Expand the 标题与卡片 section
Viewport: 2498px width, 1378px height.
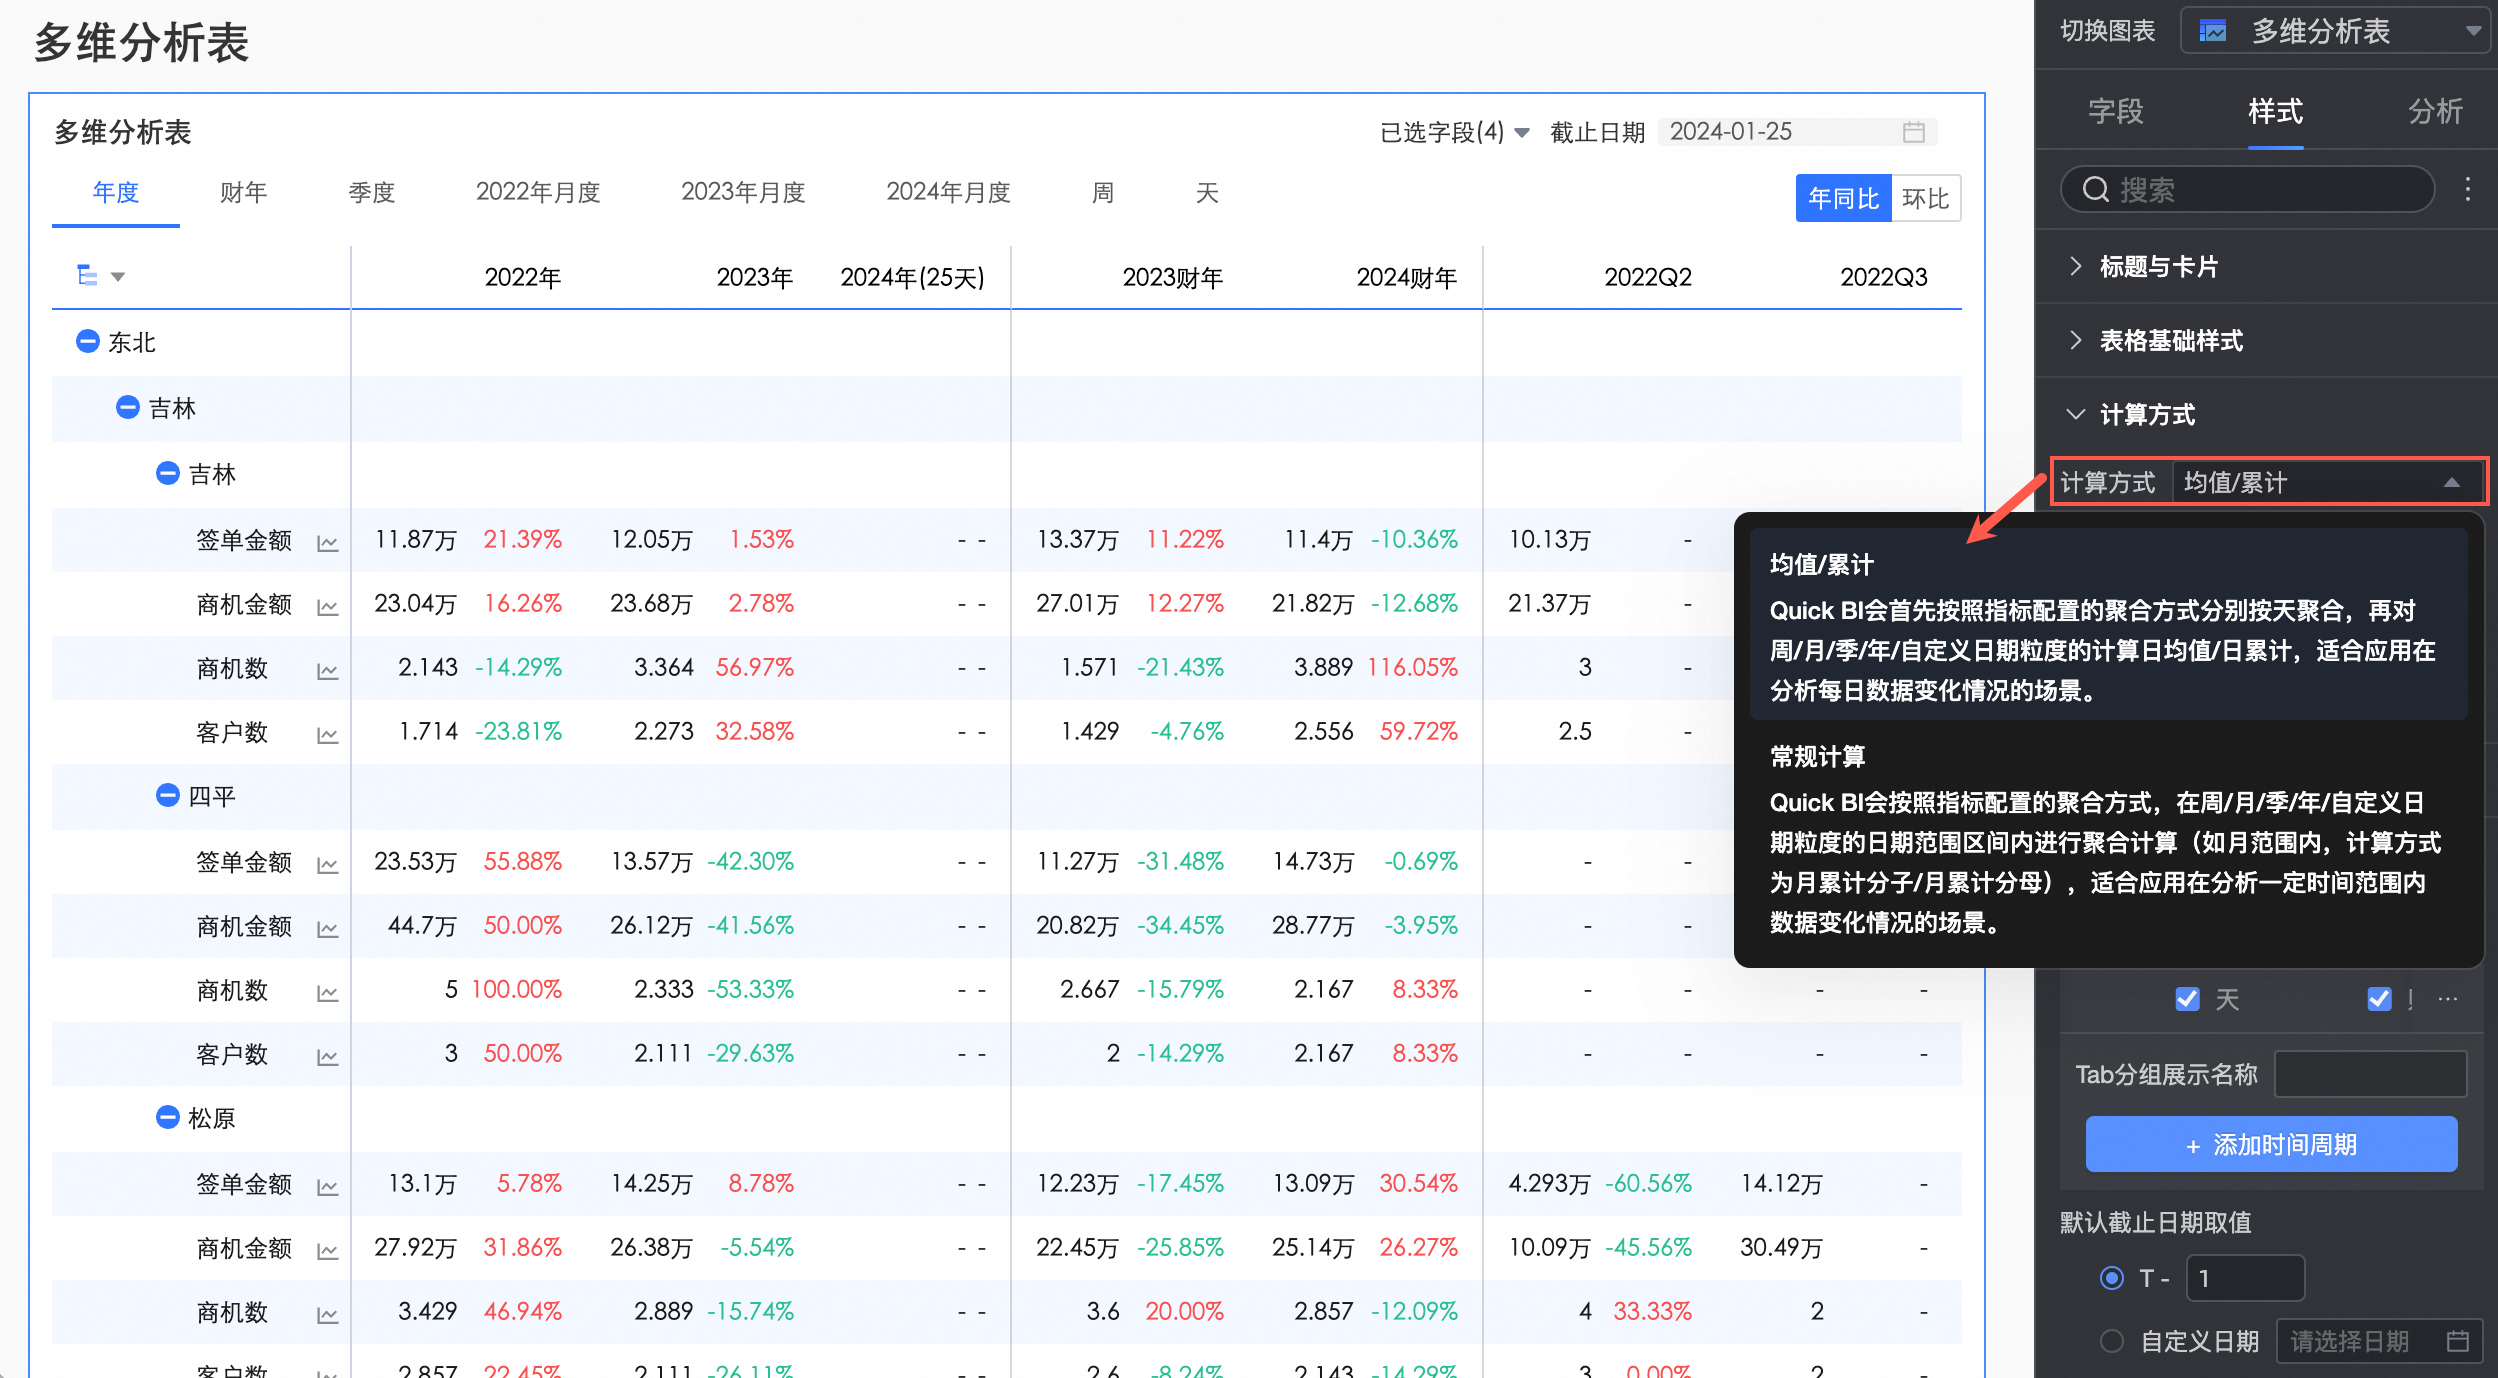(x=2158, y=267)
